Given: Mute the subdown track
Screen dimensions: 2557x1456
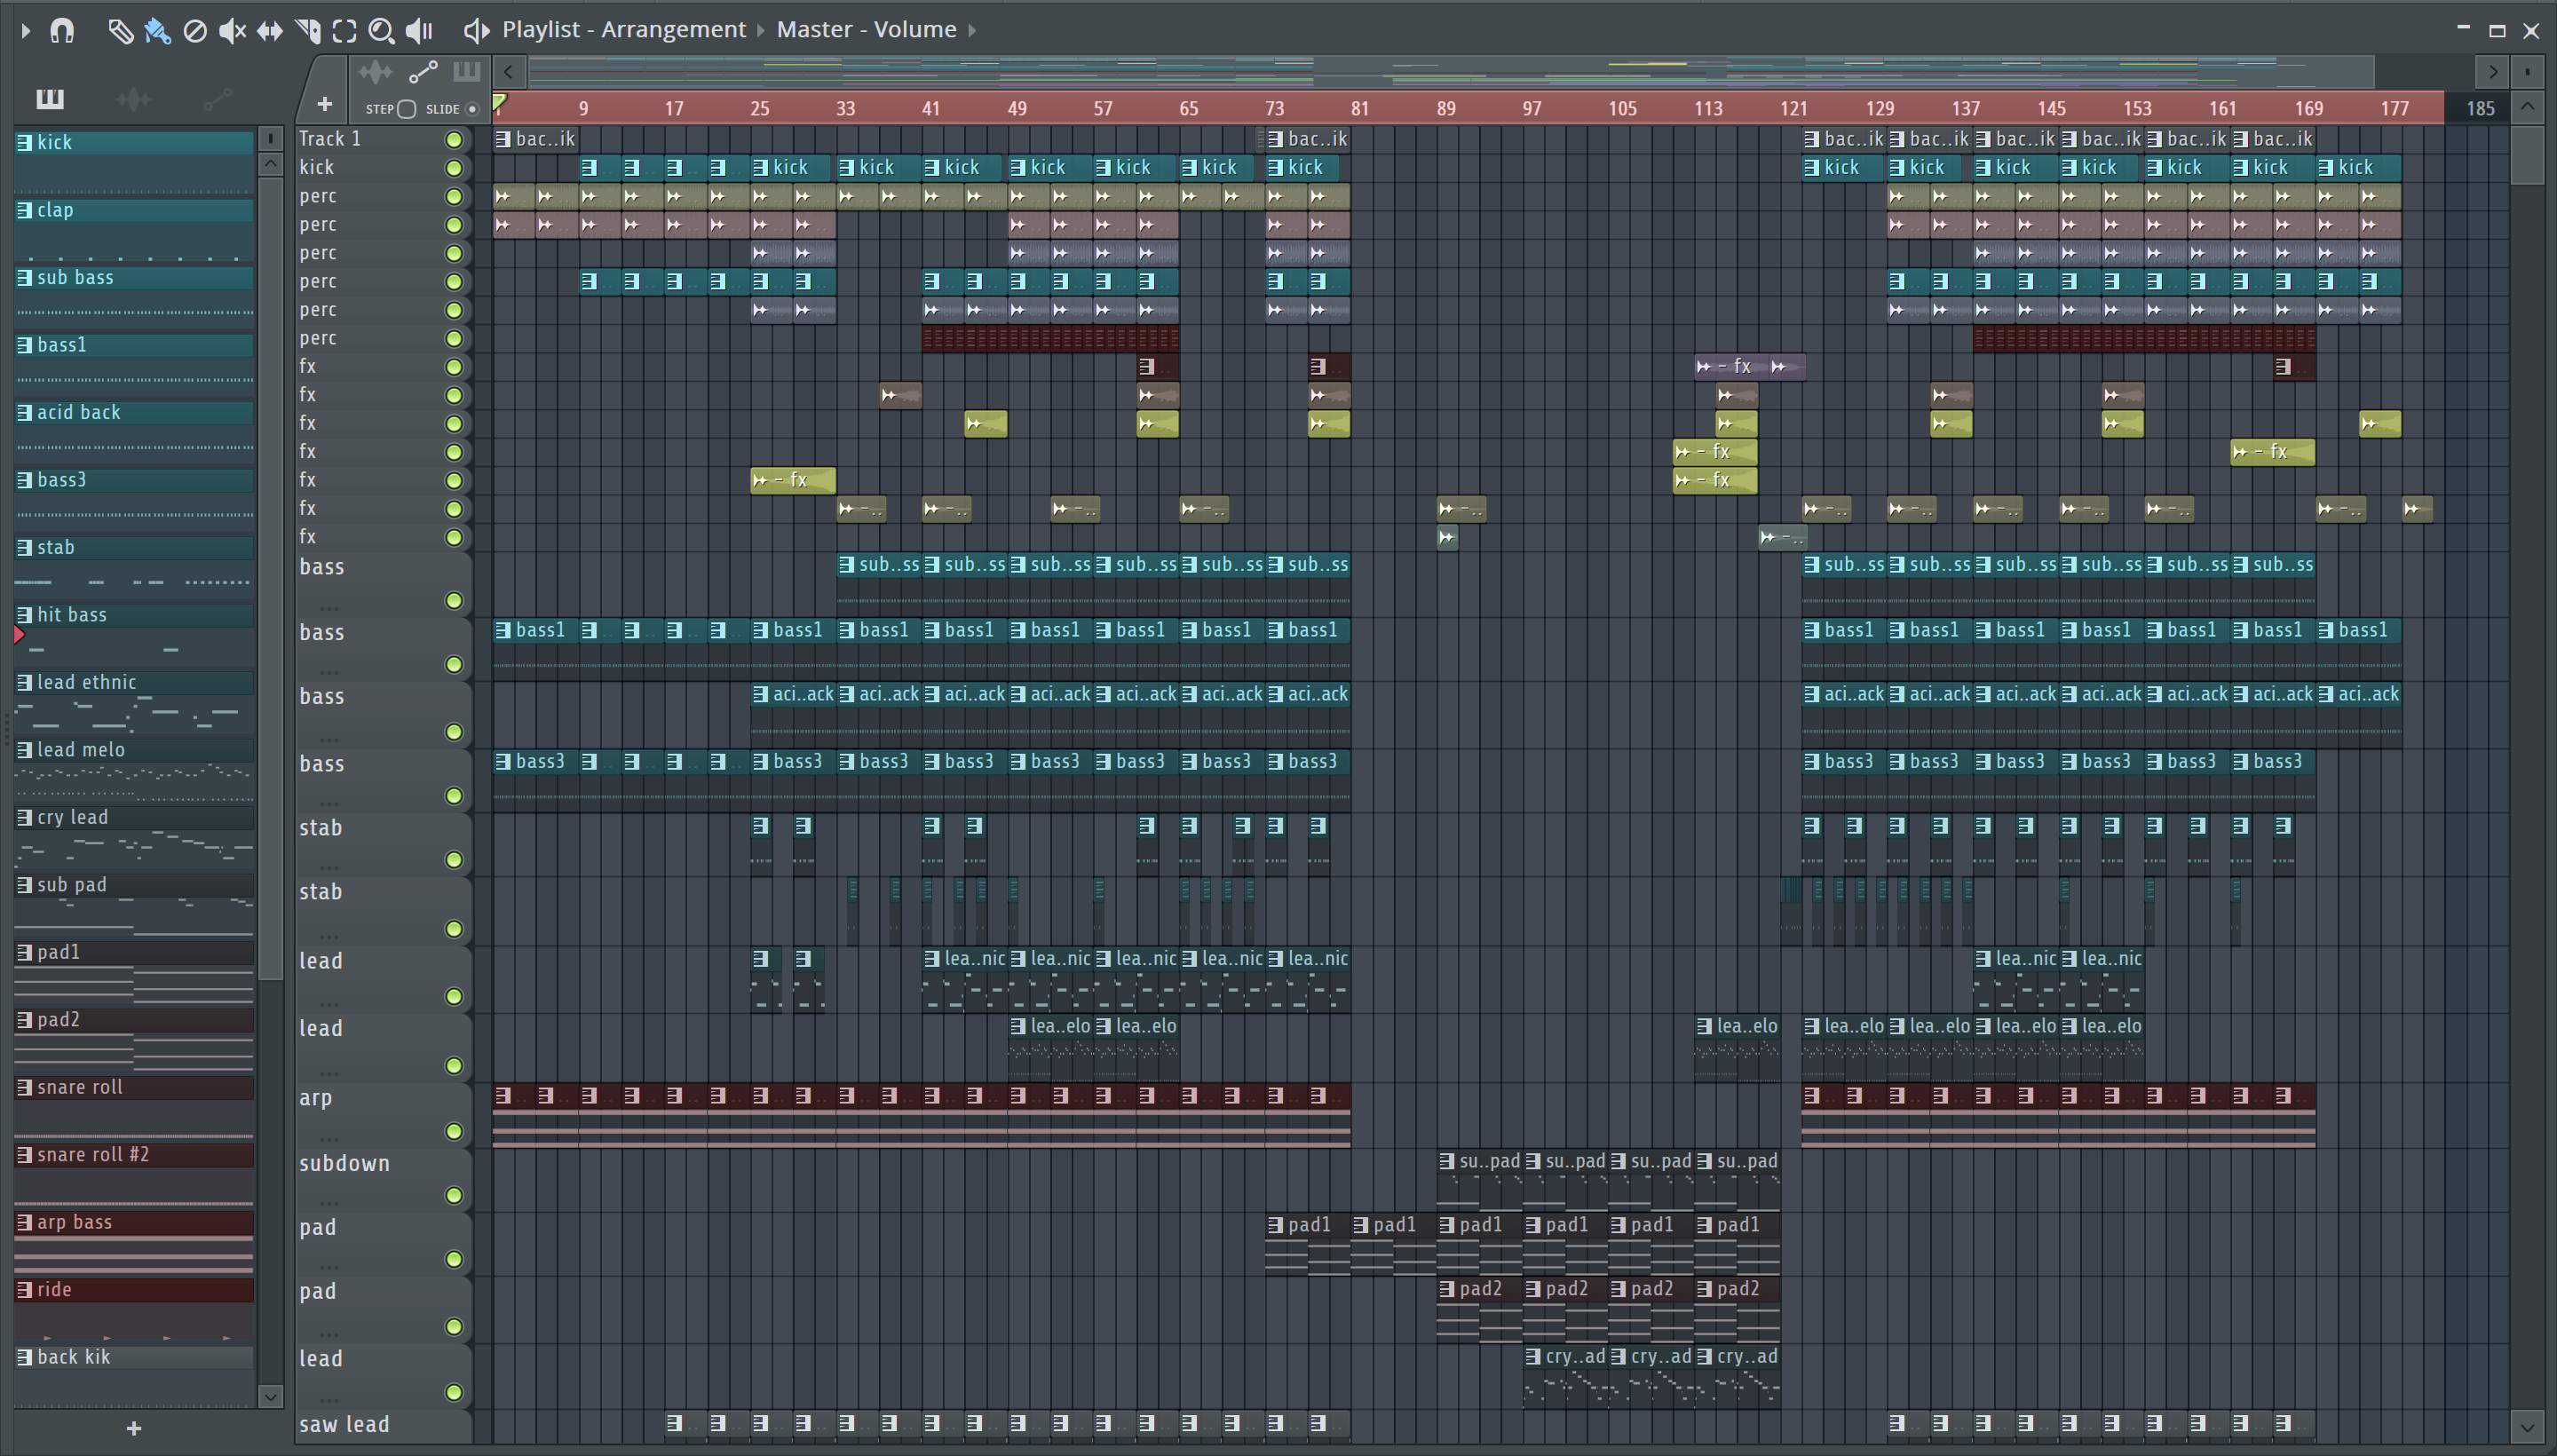Looking at the screenshot, I should pyautogui.click(x=454, y=1195).
